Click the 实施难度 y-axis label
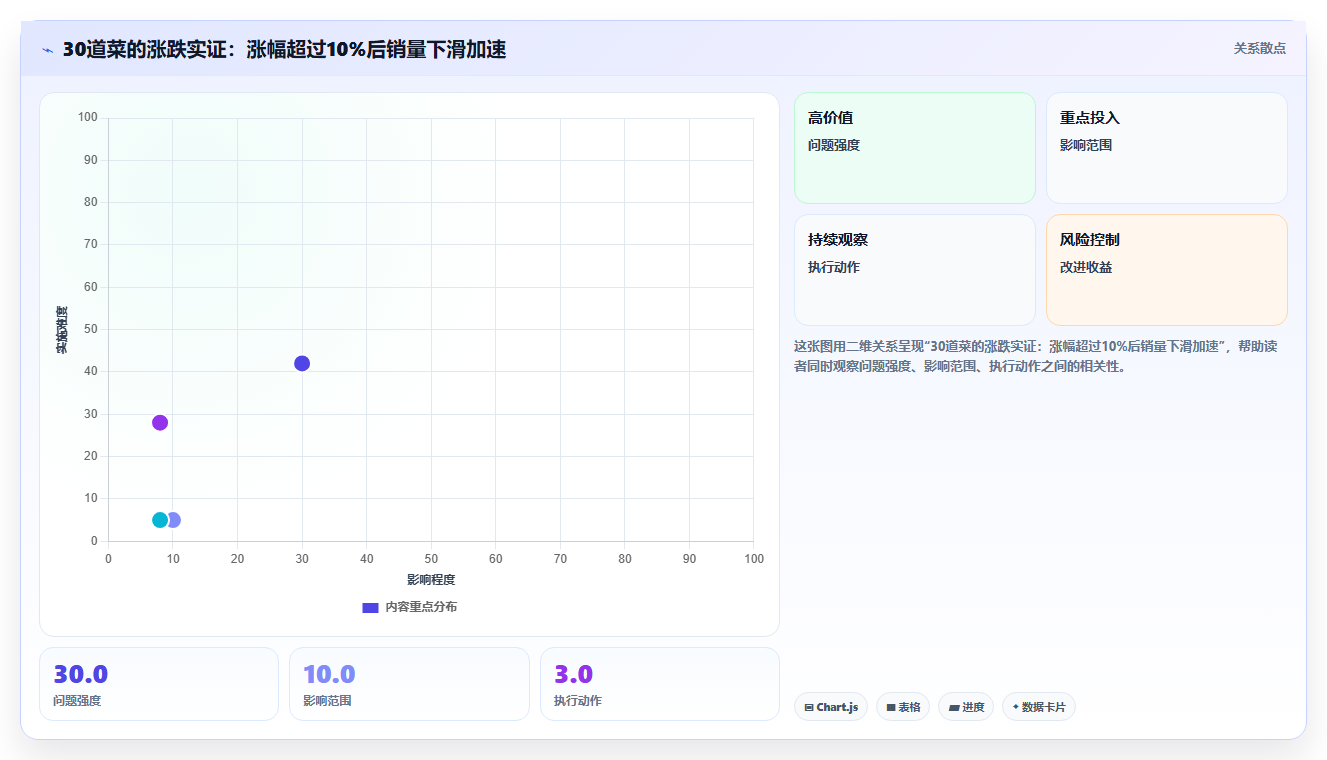 point(62,329)
